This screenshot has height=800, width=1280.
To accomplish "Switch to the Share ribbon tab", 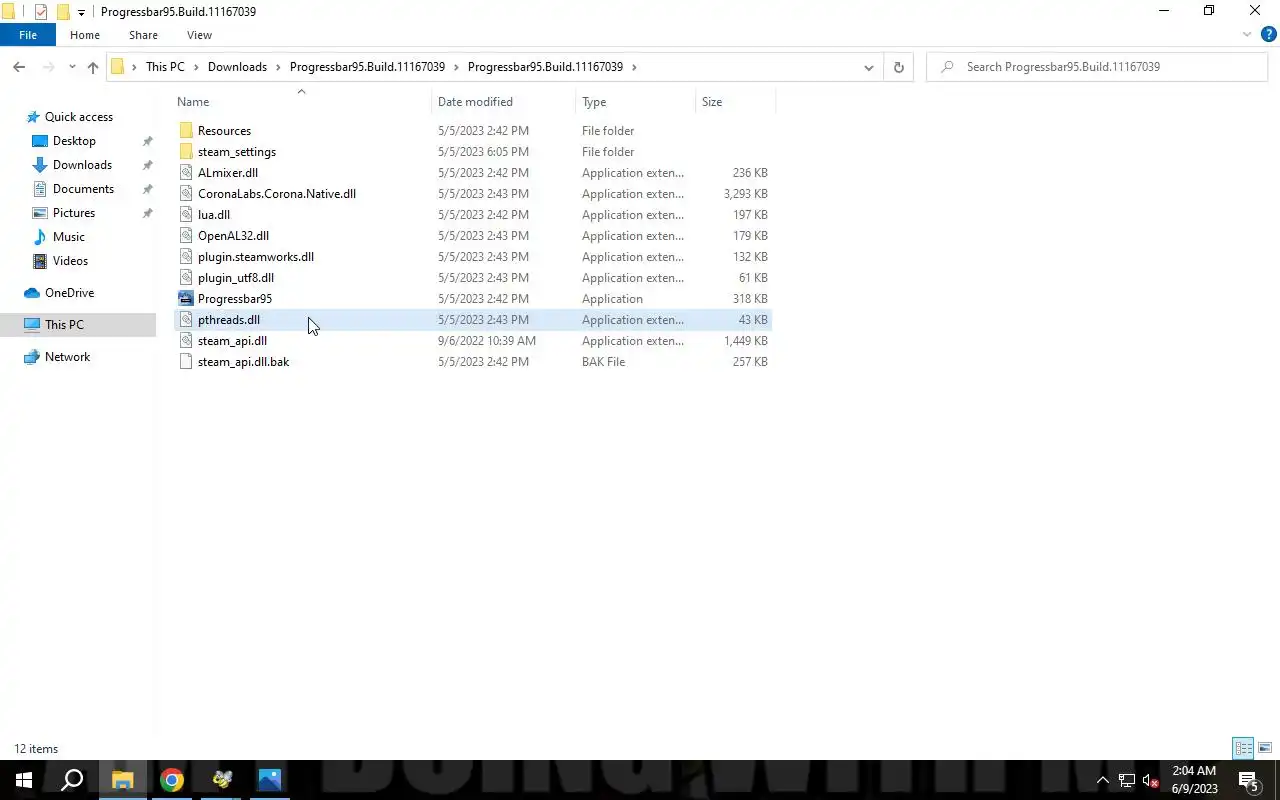I will pos(143,35).
